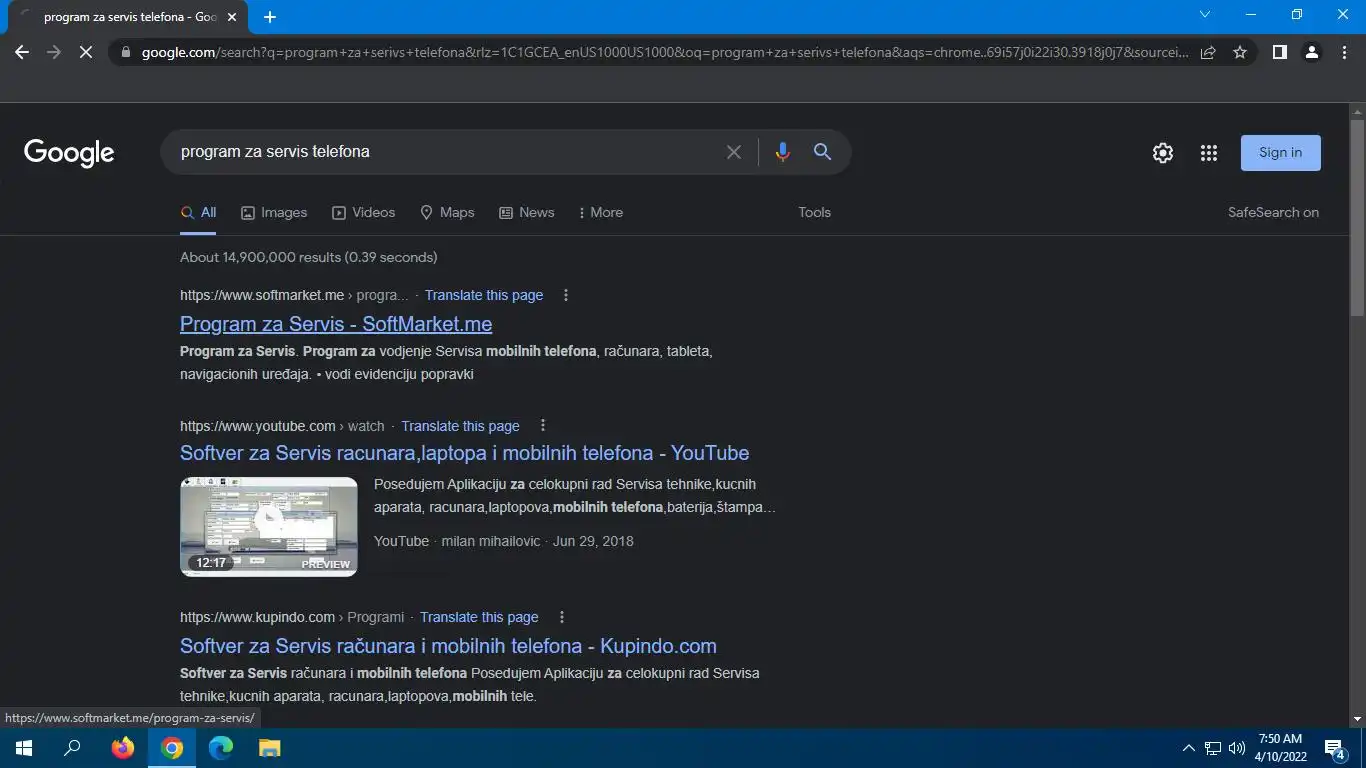Go back to the previous page
Viewport: 1366px width, 768px height.
22,52
